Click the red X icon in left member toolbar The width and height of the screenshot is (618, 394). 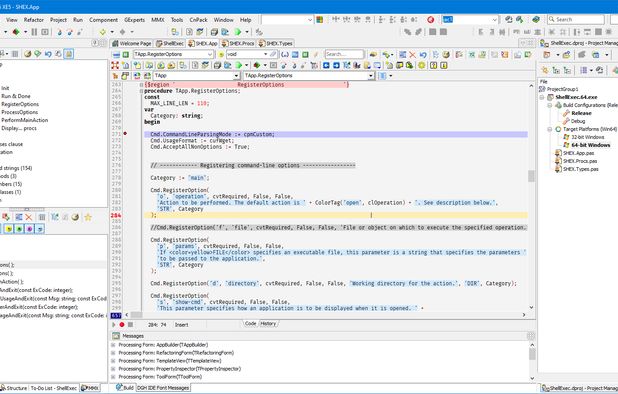(29, 217)
